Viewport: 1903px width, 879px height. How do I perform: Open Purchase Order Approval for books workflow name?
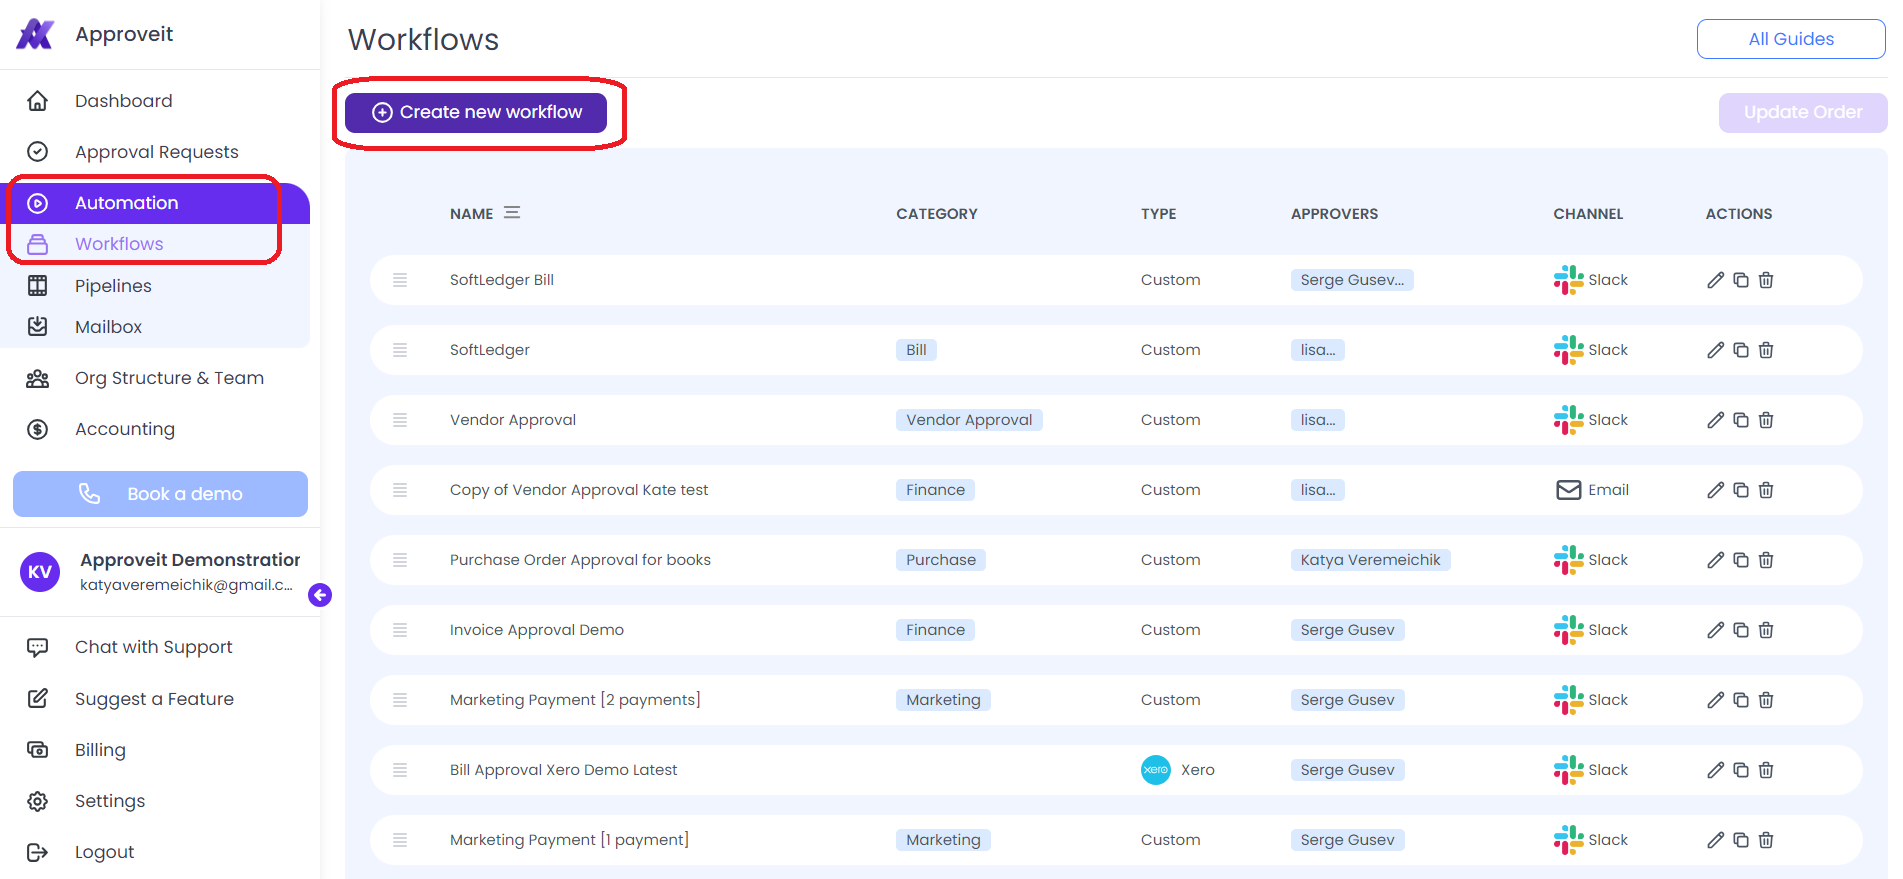point(580,560)
